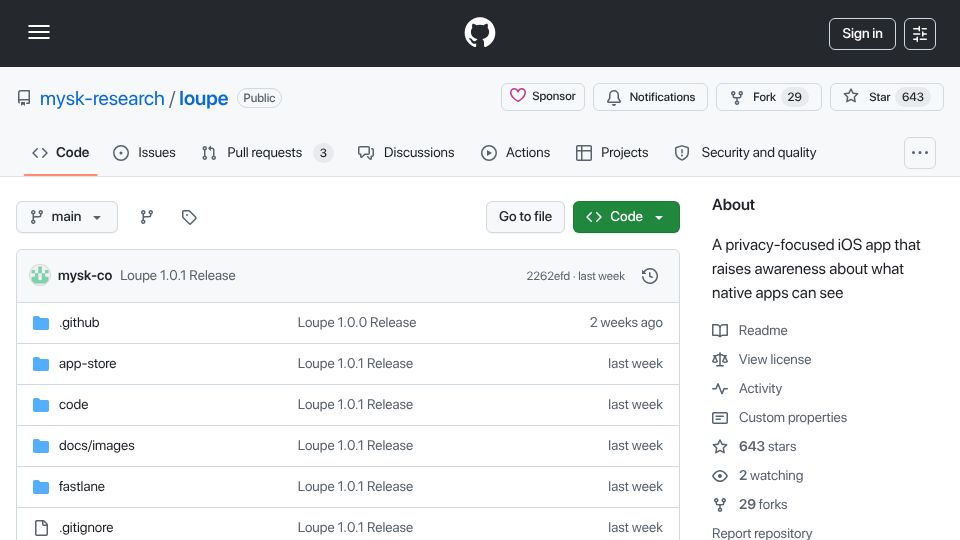Select the Code tab
This screenshot has width=960, height=540.
[x=61, y=152]
